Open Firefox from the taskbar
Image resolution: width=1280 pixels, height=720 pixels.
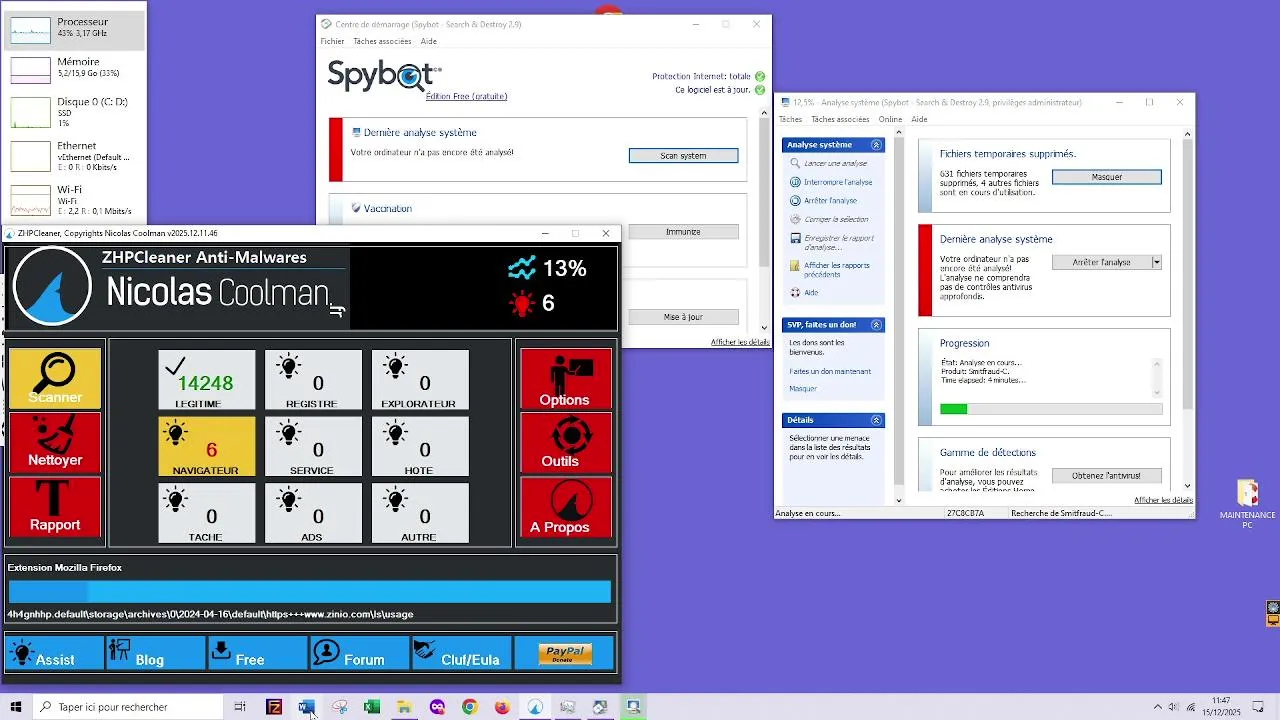502,707
